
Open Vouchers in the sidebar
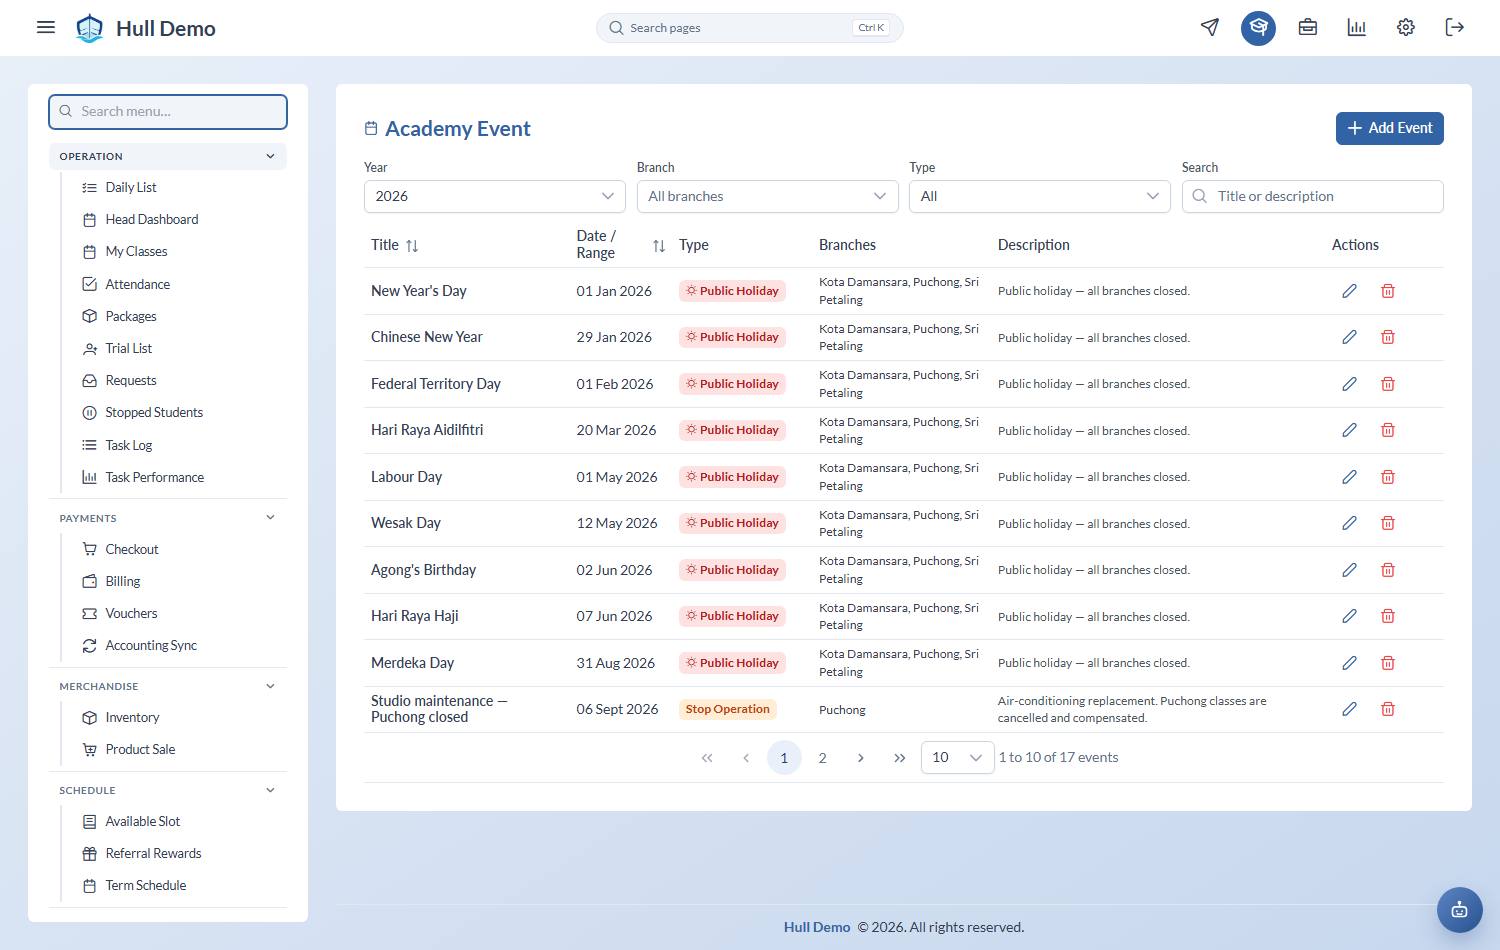[x=131, y=613]
